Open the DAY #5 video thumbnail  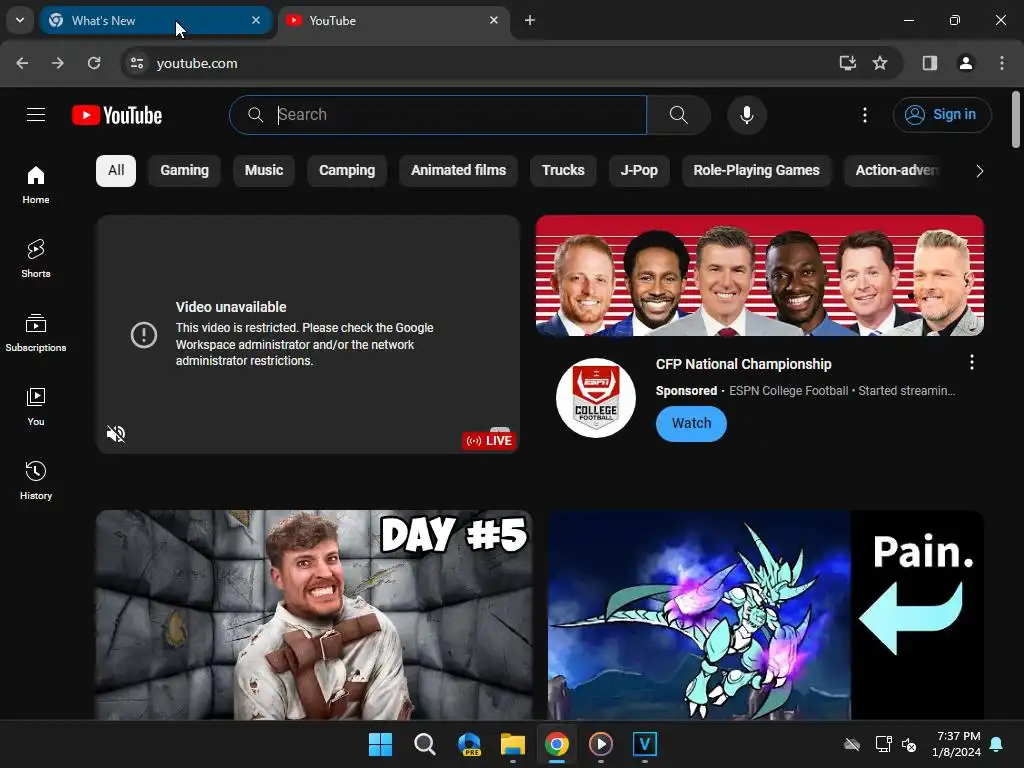pyautogui.click(x=314, y=615)
